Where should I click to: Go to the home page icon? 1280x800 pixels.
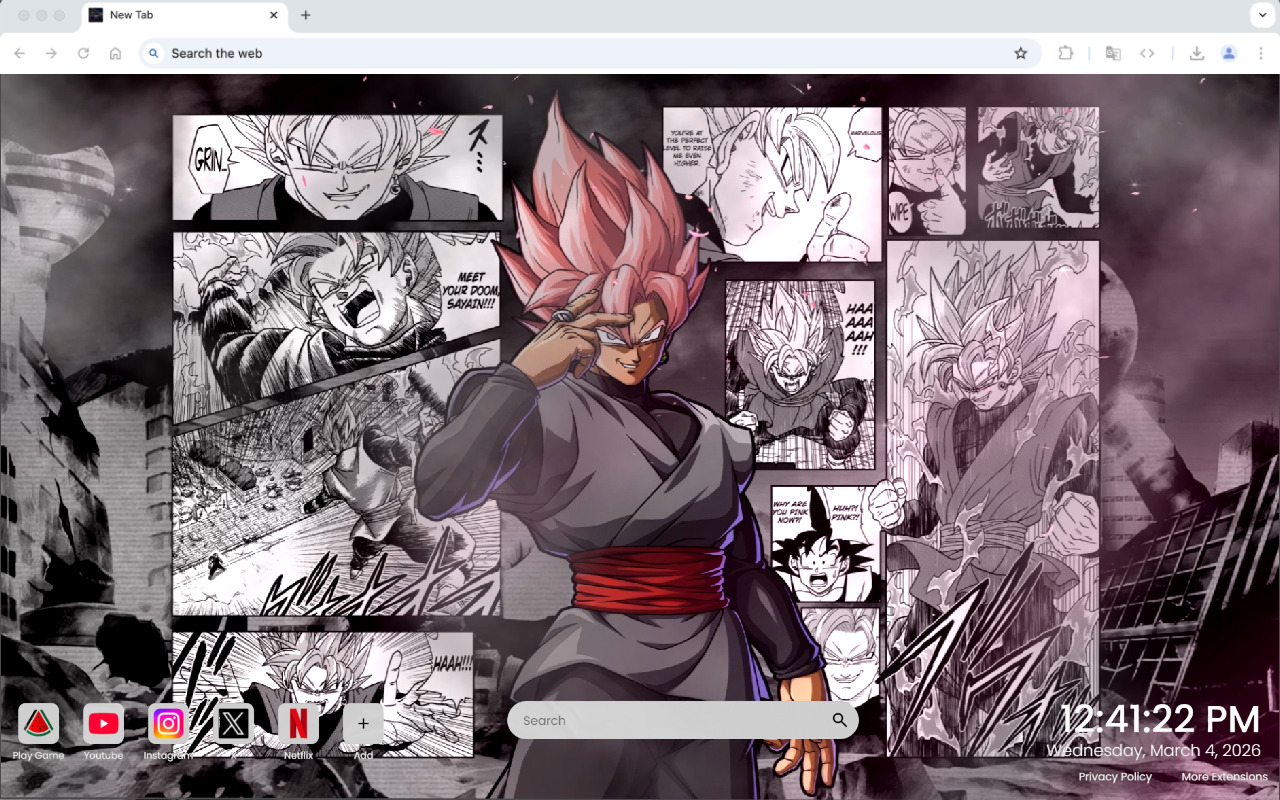[x=115, y=53]
